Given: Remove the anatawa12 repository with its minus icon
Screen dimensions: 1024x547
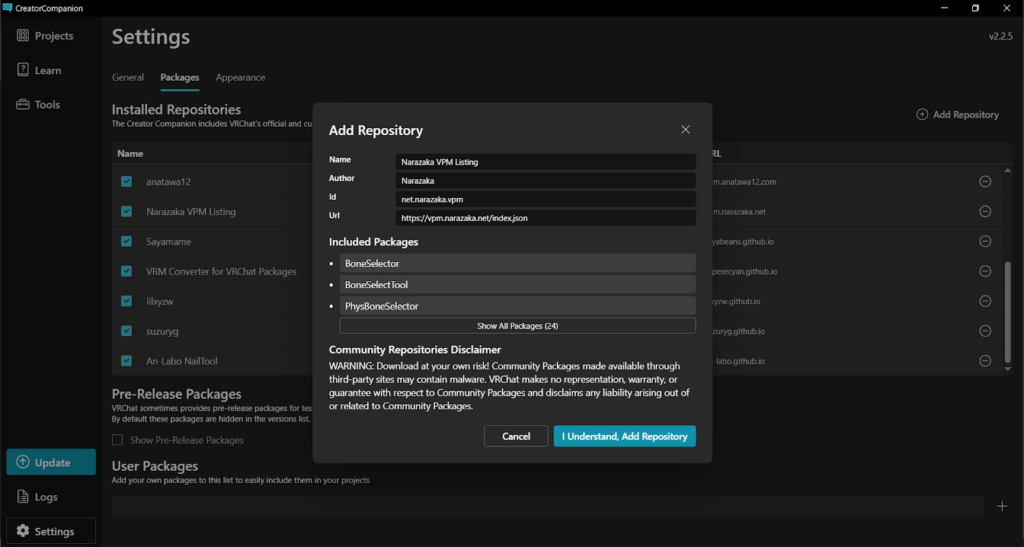Looking at the screenshot, I should point(985,181).
